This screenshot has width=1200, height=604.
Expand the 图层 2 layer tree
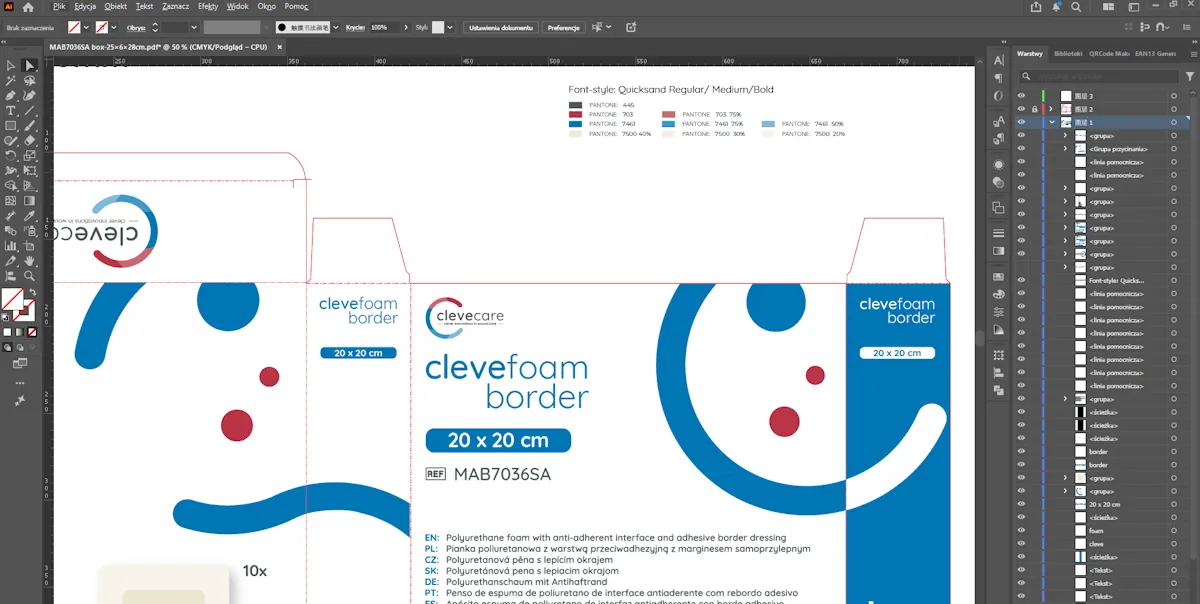pyautogui.click(x=1051, y=109)
